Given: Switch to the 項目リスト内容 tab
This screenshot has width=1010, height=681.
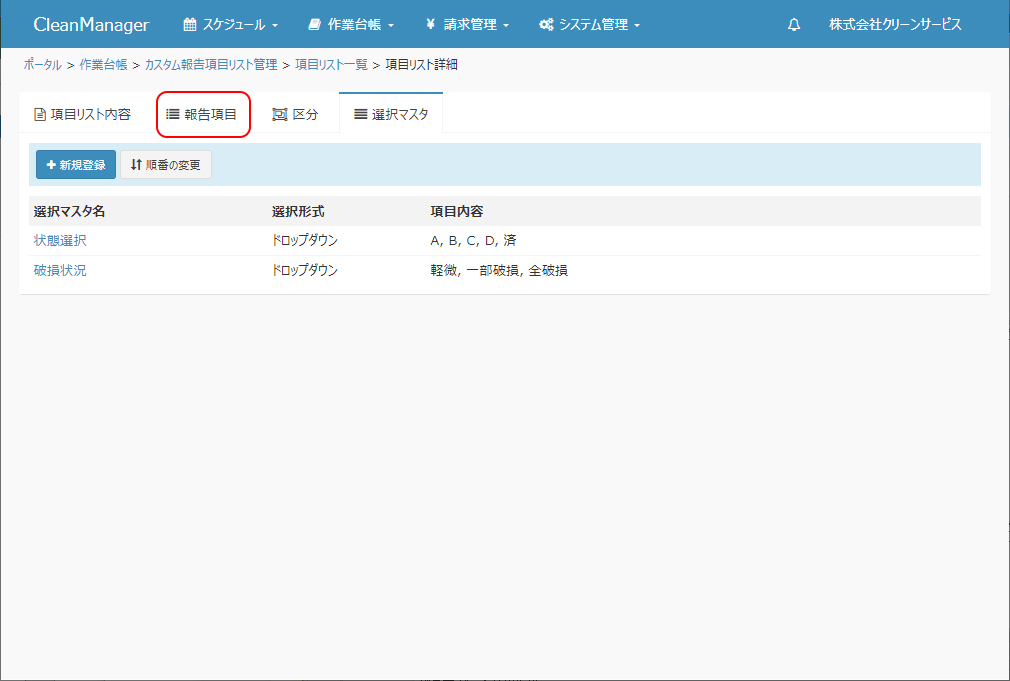Looking at the screenshot, I should point(83,114).
